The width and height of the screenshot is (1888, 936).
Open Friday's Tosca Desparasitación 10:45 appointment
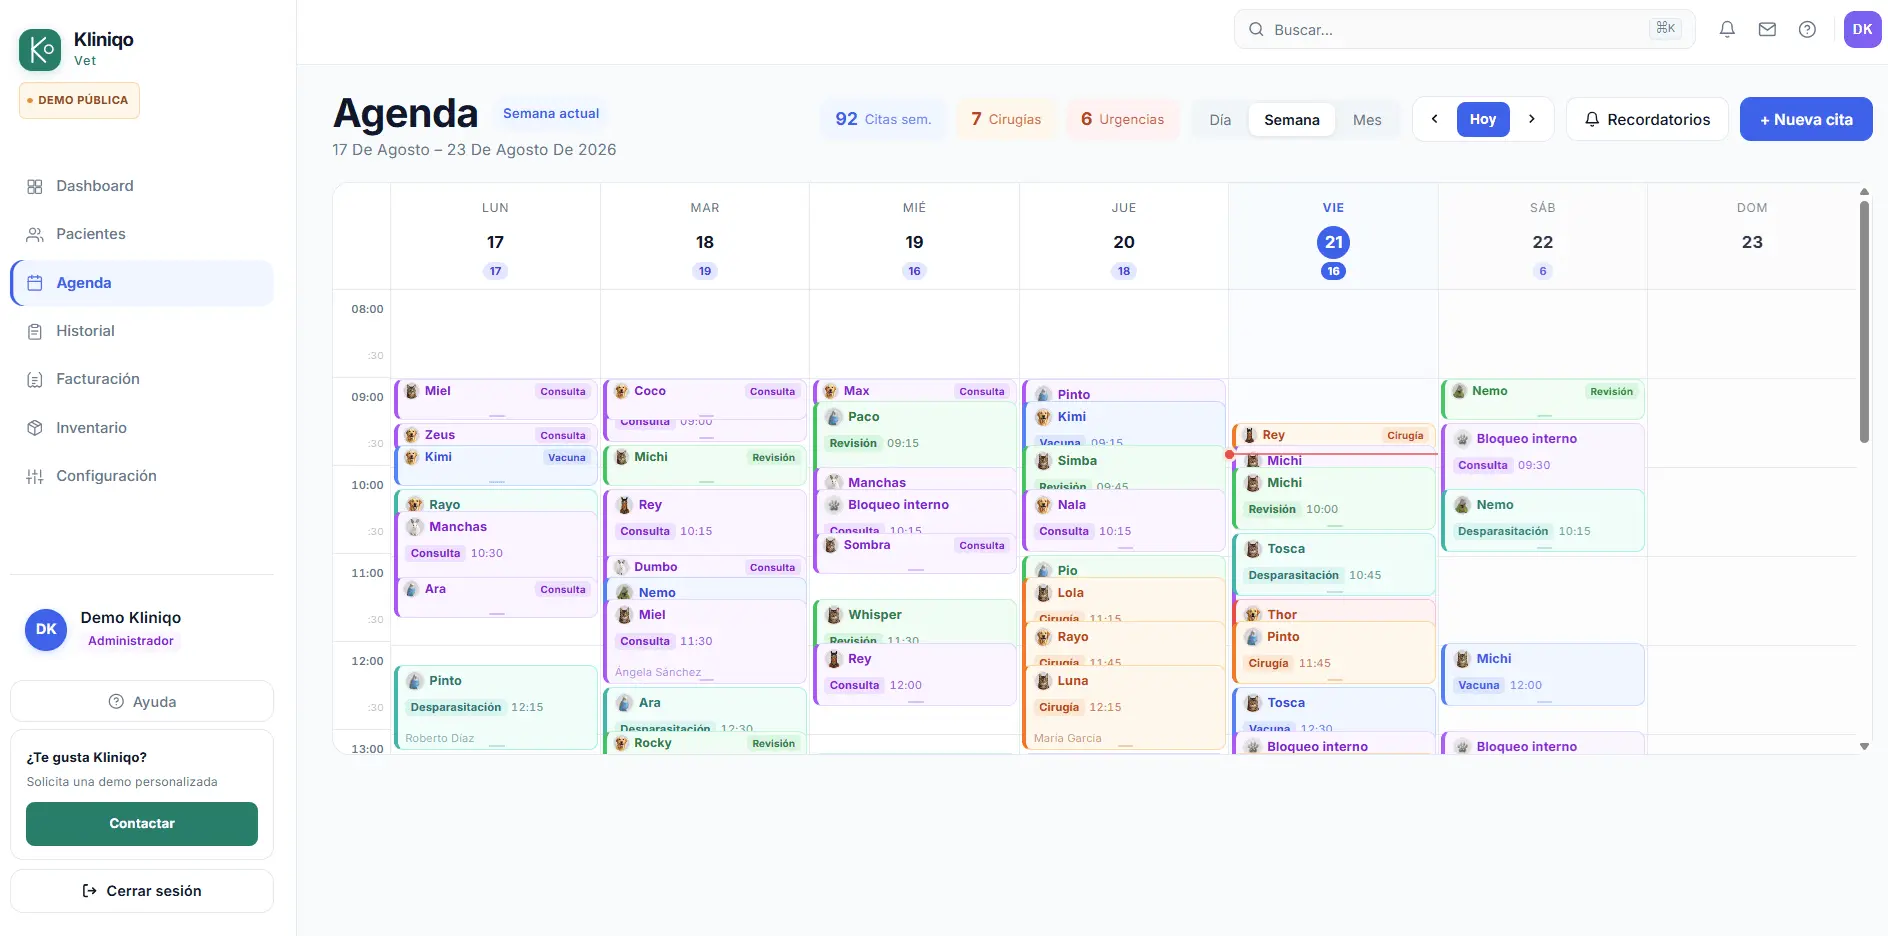tap(1334, 564)
